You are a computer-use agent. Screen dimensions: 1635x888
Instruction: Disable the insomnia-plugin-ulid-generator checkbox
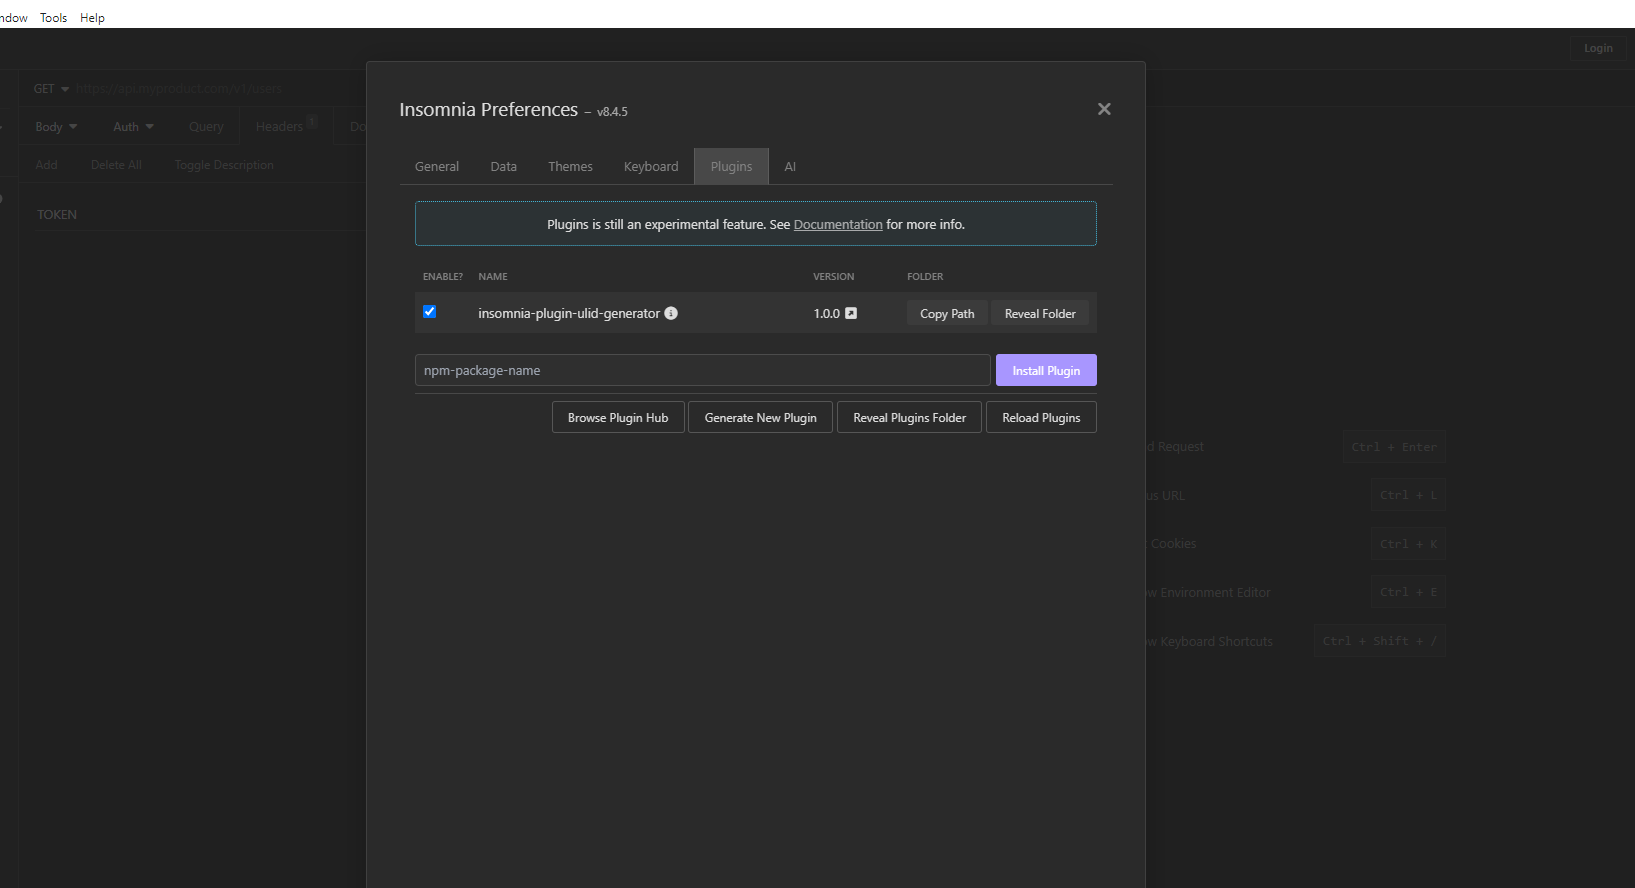tap(430, 312)
